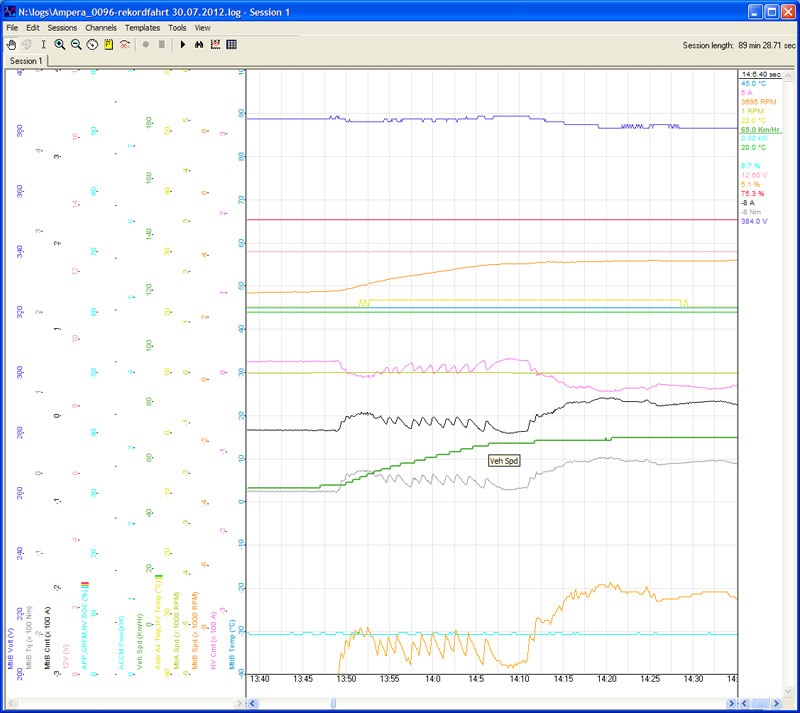
Task: Click the readout panel scroll up arrow
Action: (x=790, y=74)
